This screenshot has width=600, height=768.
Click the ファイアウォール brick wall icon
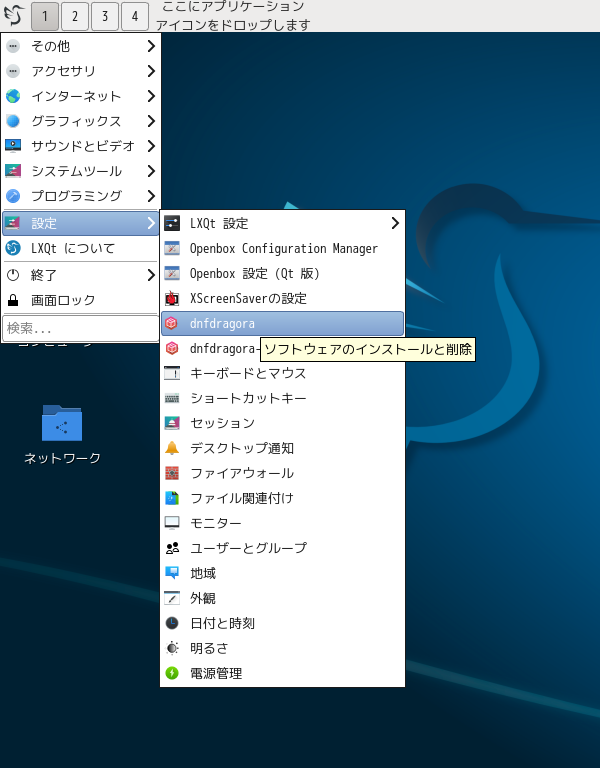[x=172, y=473]
